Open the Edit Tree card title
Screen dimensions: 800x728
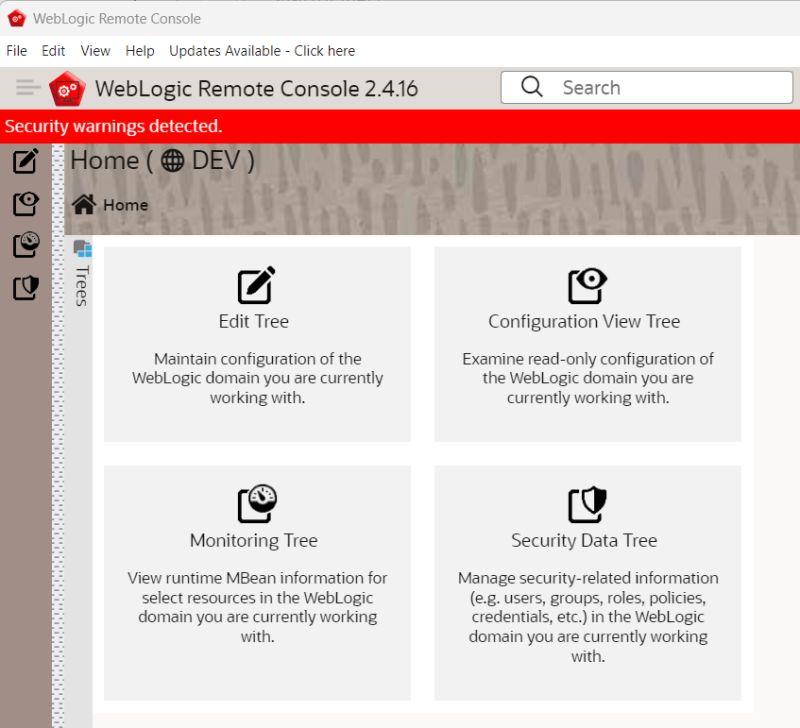point(254,321)
